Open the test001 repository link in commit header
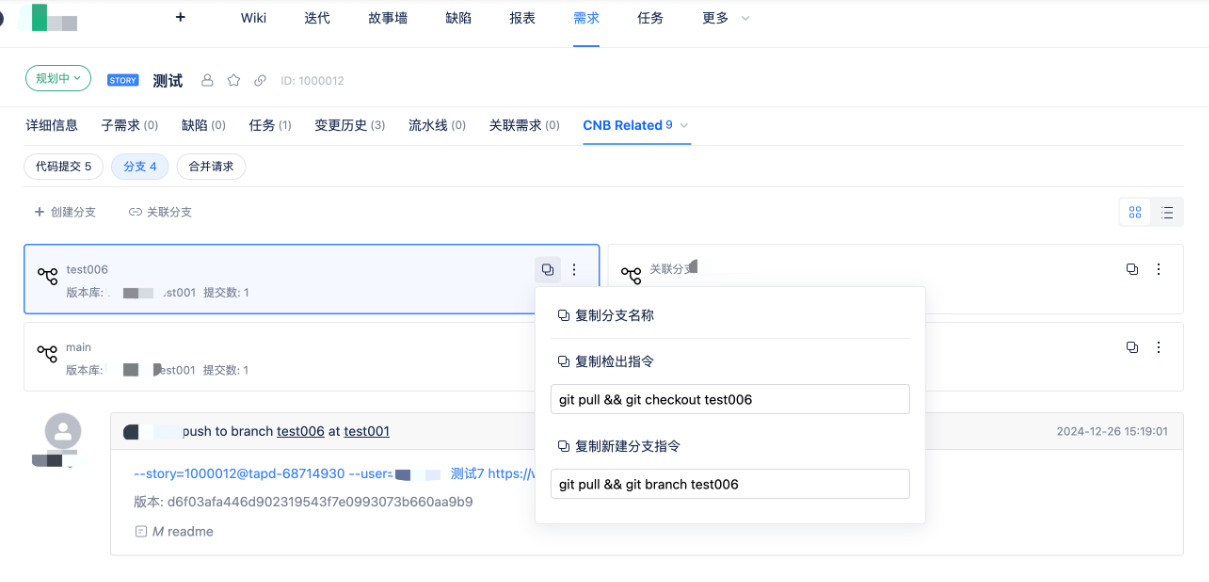Viewport: 1209px width, 582px height. coord(366,431)
